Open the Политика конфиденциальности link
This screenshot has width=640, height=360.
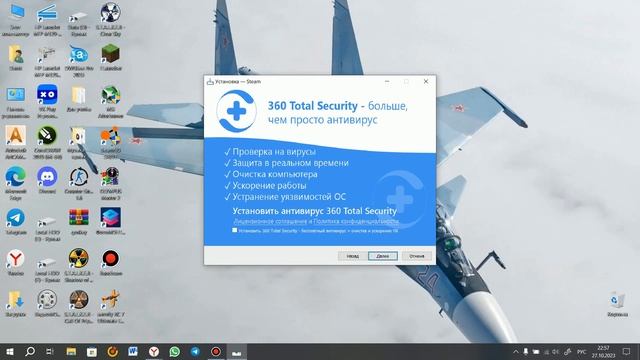pyautogui.click(x=356, y=221)
